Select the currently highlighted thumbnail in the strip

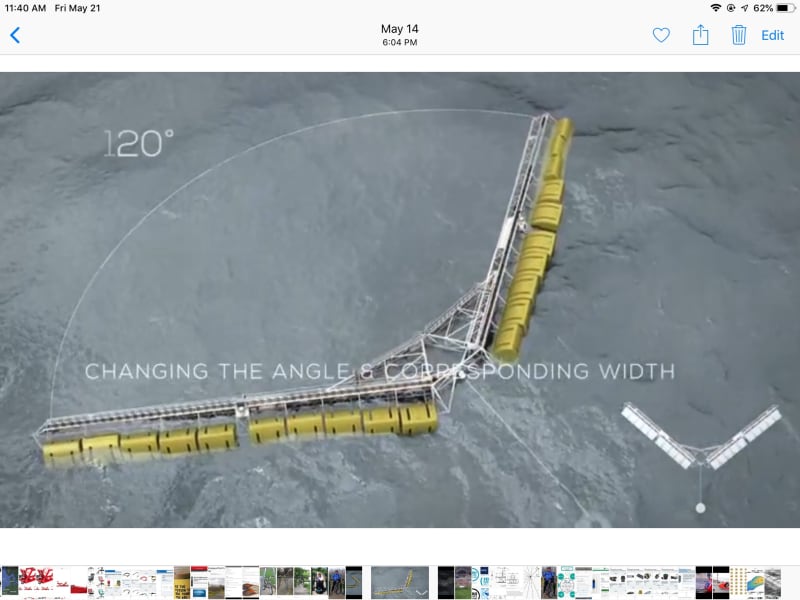coord(400,583)
